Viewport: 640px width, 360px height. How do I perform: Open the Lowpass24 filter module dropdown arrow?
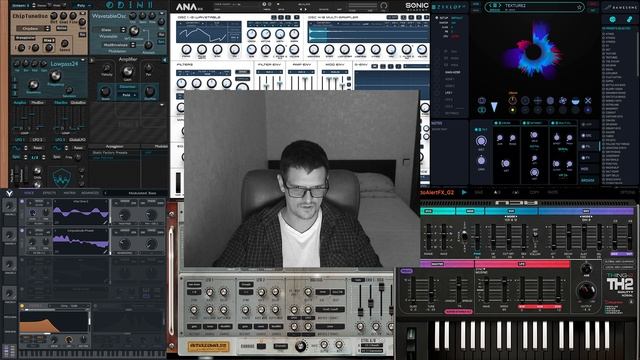click(83, 60)
